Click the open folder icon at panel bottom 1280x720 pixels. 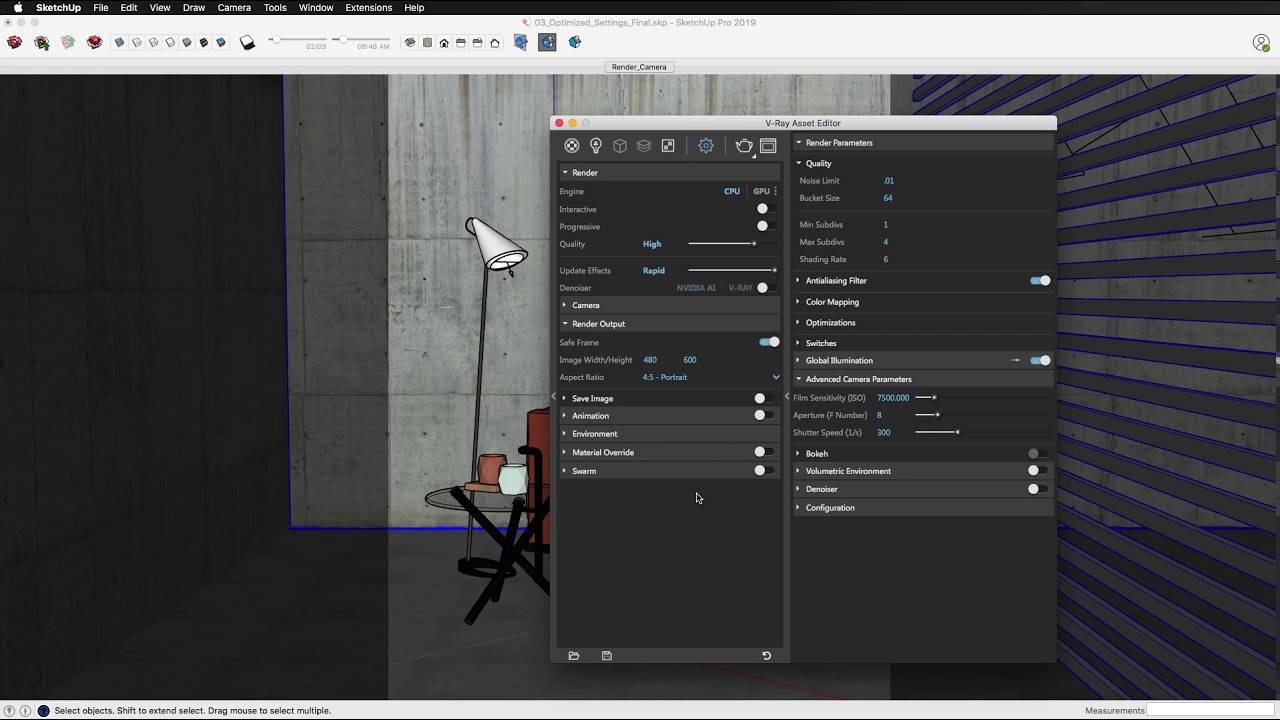tap(574, 656)
